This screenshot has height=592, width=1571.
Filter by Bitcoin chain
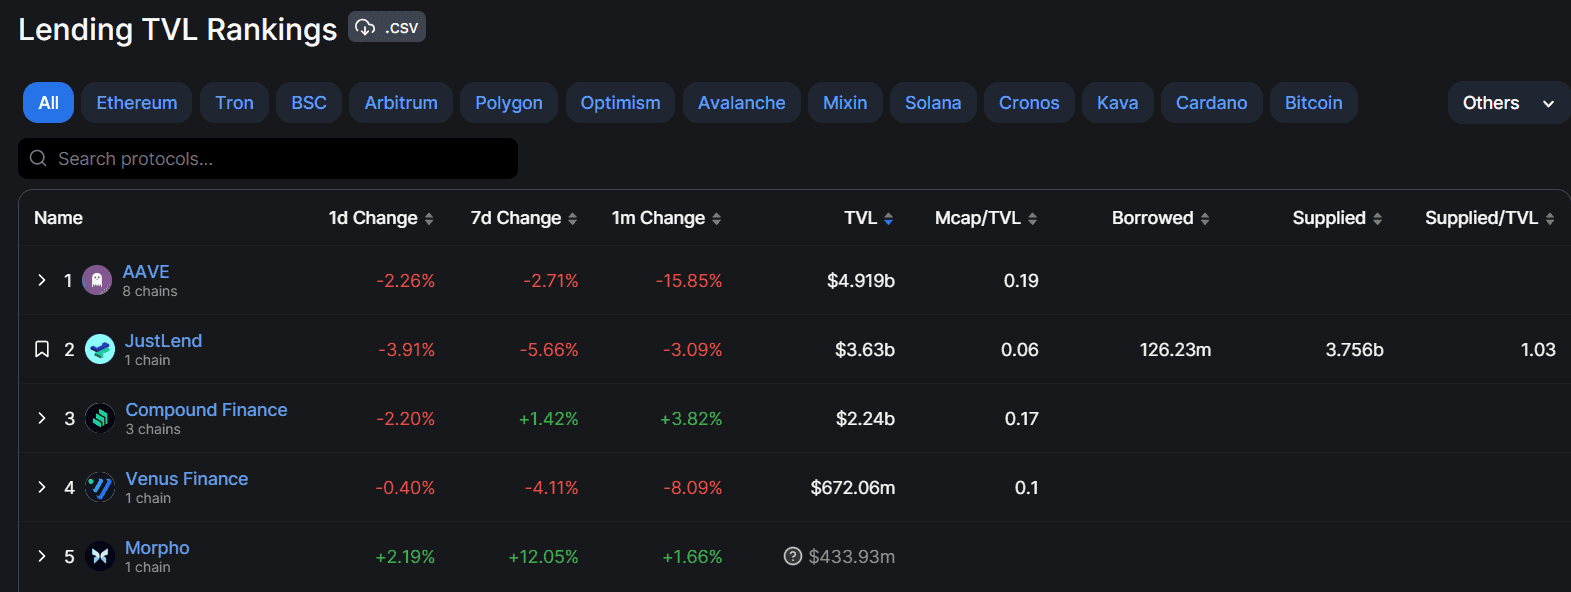point(1314,103)
